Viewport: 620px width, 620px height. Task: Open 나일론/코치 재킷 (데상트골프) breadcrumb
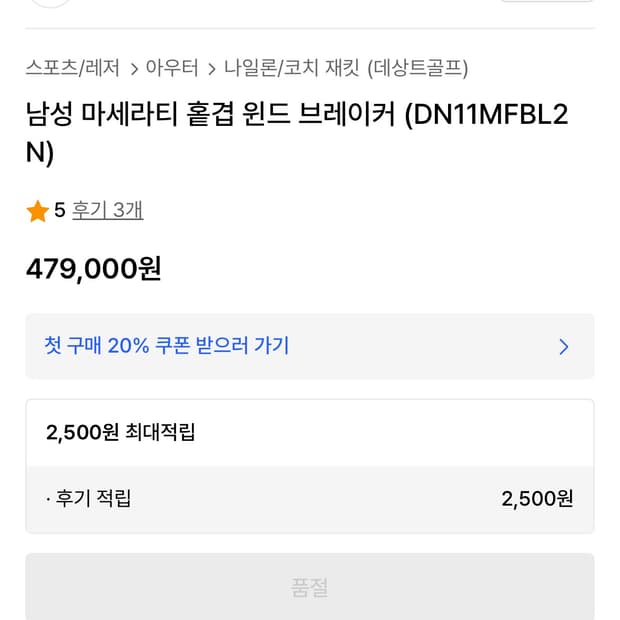346,68
